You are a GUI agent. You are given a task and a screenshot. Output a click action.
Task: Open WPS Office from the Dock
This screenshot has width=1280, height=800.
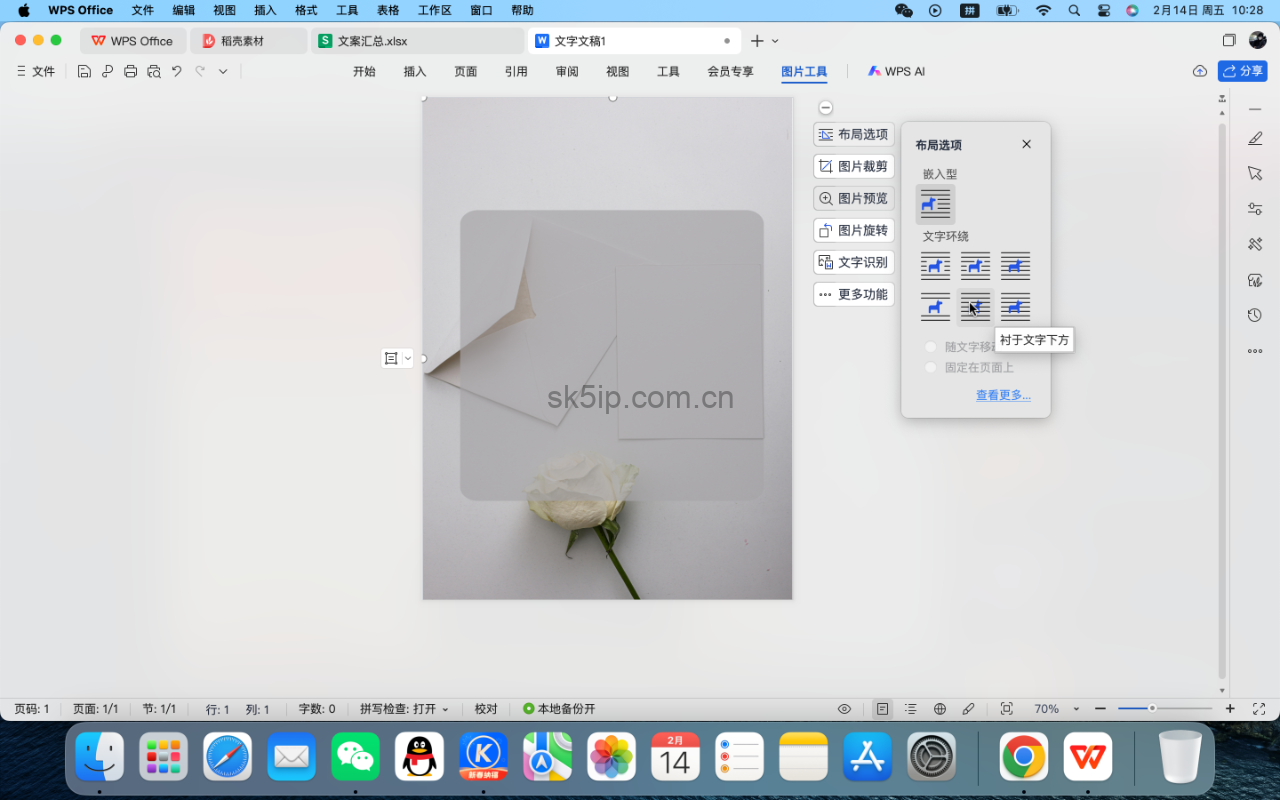(x=1088, y=757)
